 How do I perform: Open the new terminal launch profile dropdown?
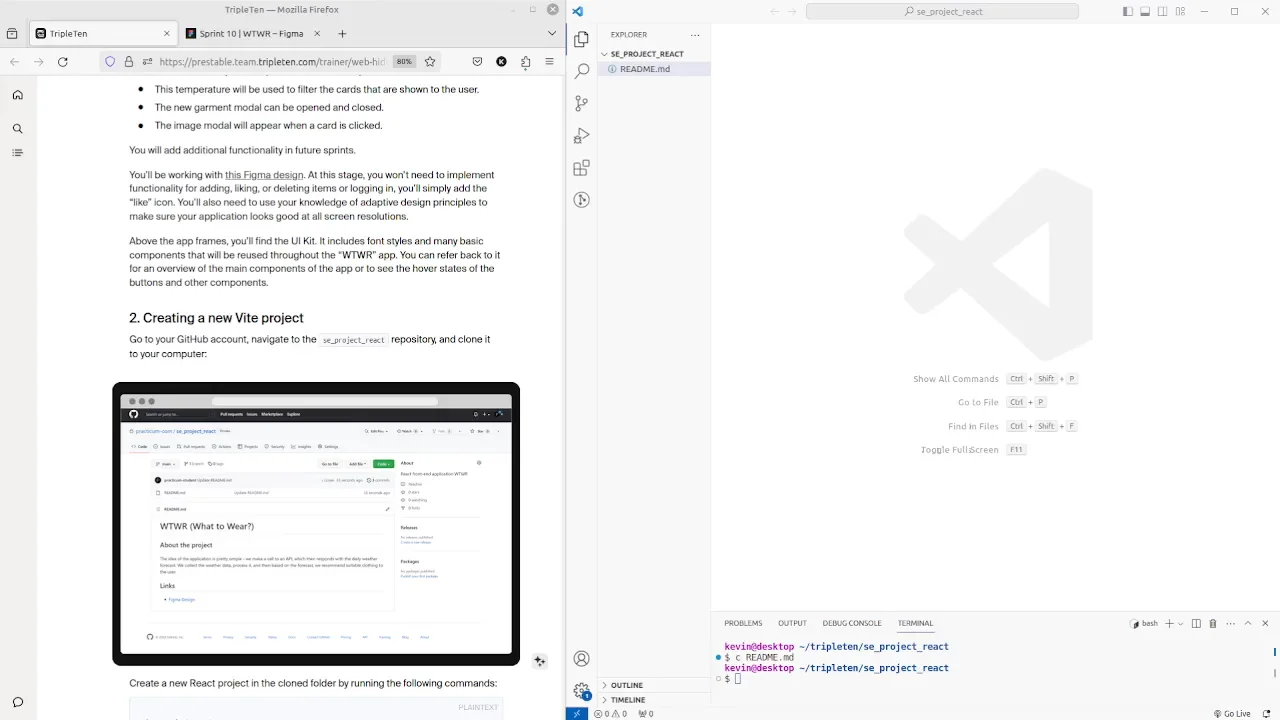click(1181, 623)
